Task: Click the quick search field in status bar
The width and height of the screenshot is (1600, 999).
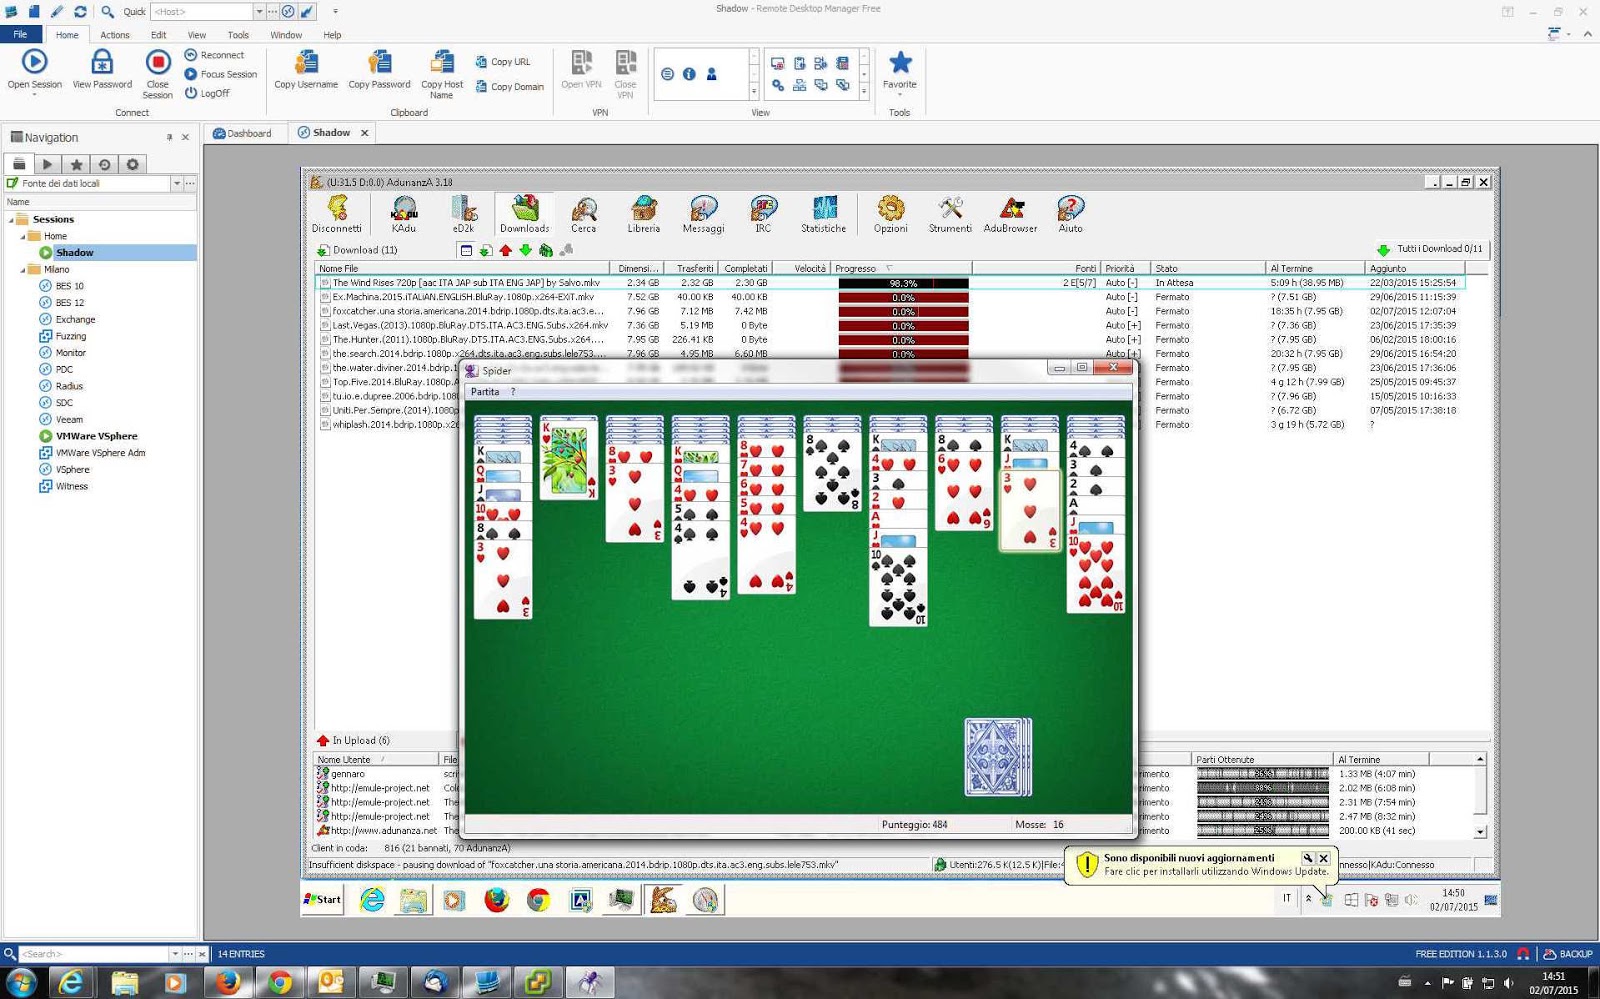Action: click(95, 954)
